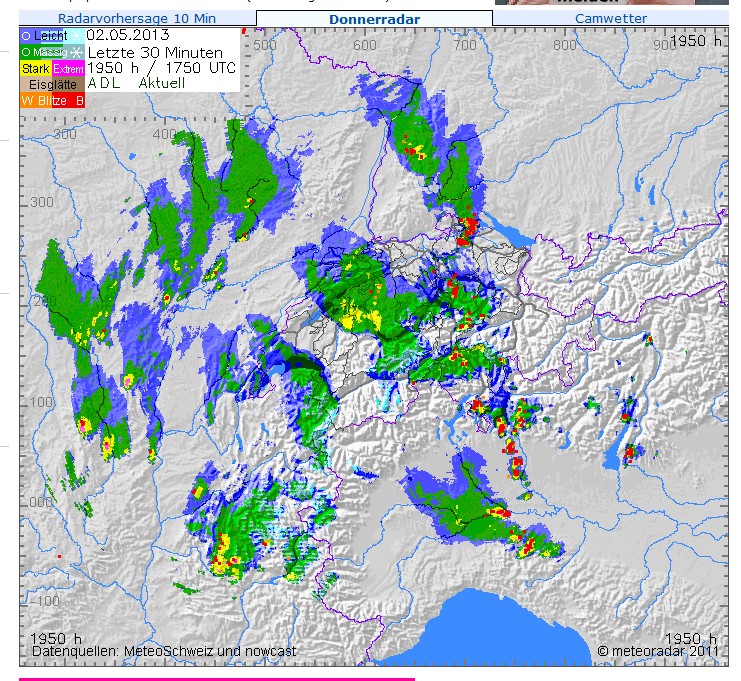Click the 800 grid coordinate label
Viewport: 741px width, 681px height.
tap(565, 45)
